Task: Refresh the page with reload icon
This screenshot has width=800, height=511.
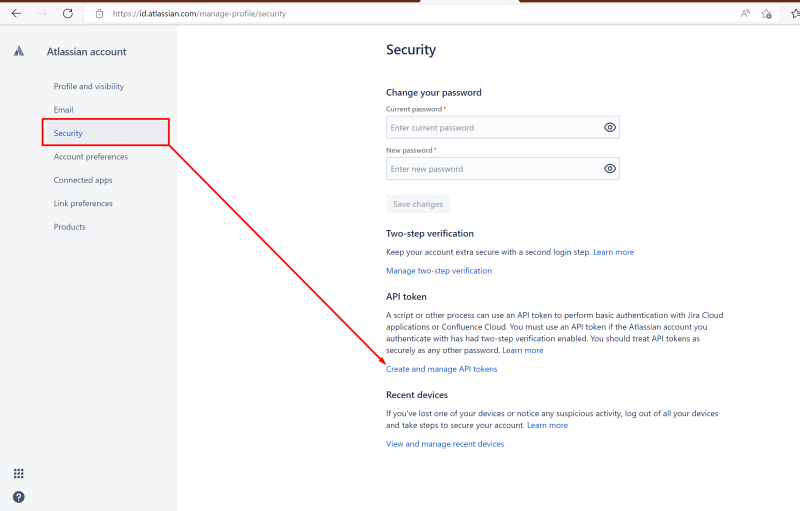Action: pyautogui.click(x=68, y=13)
